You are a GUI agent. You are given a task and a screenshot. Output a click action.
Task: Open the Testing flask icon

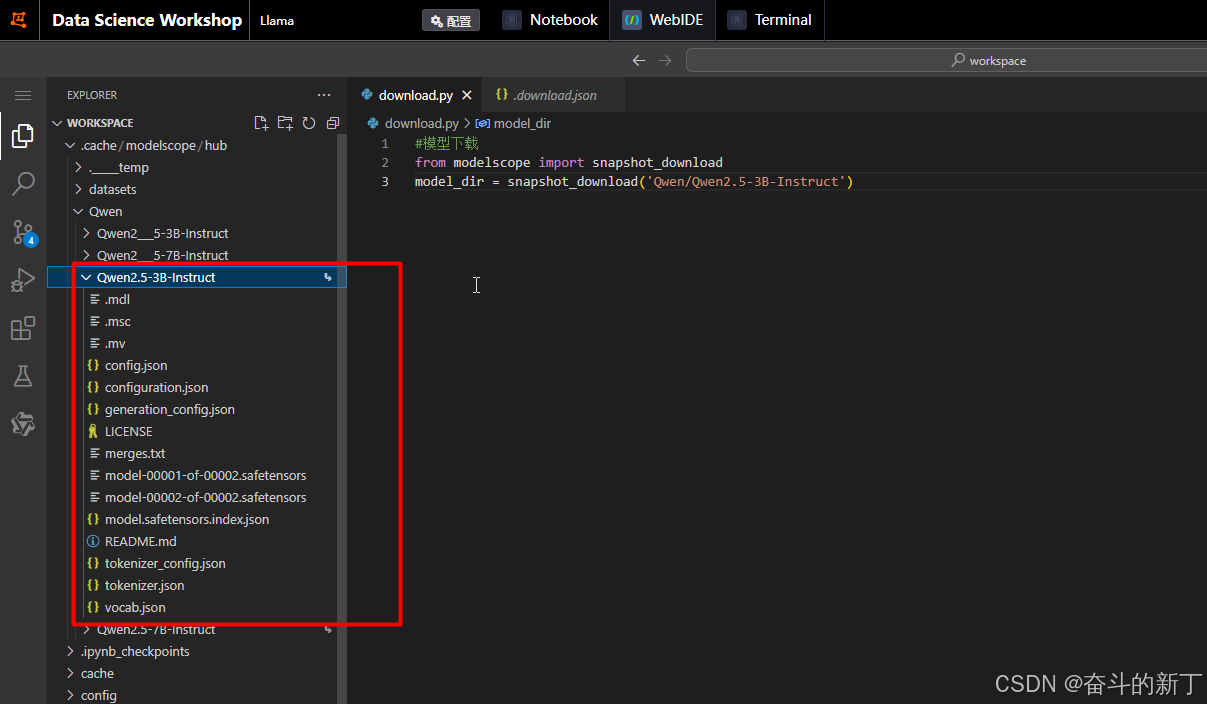click(x=23, y=376)
